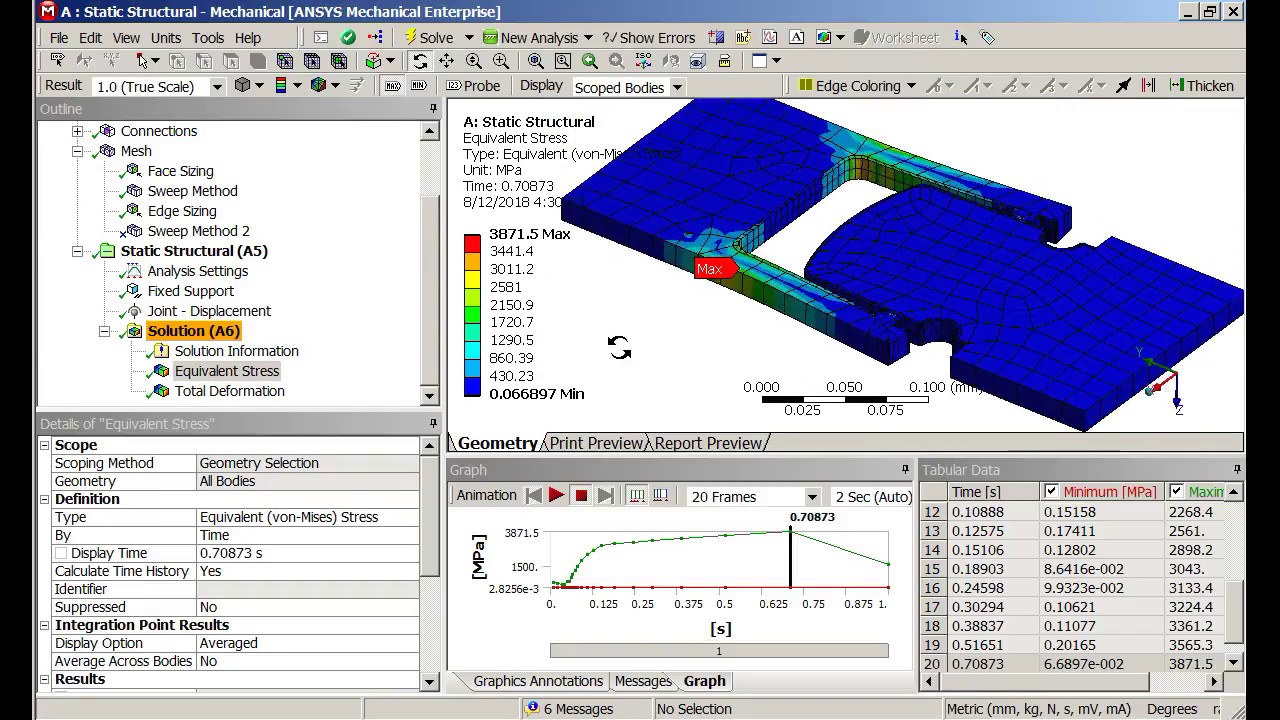The width and height of the screenshot is (1280, 720).
Task: Open the Graphics Annotations tab
Action: (538, 681)
